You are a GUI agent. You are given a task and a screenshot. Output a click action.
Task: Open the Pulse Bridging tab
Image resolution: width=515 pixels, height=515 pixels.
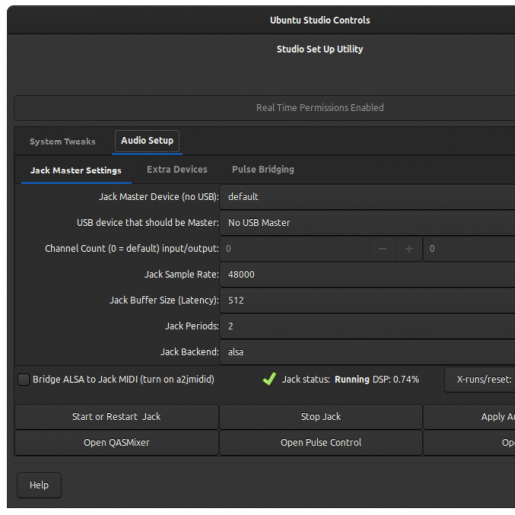(x=263, y=169)
